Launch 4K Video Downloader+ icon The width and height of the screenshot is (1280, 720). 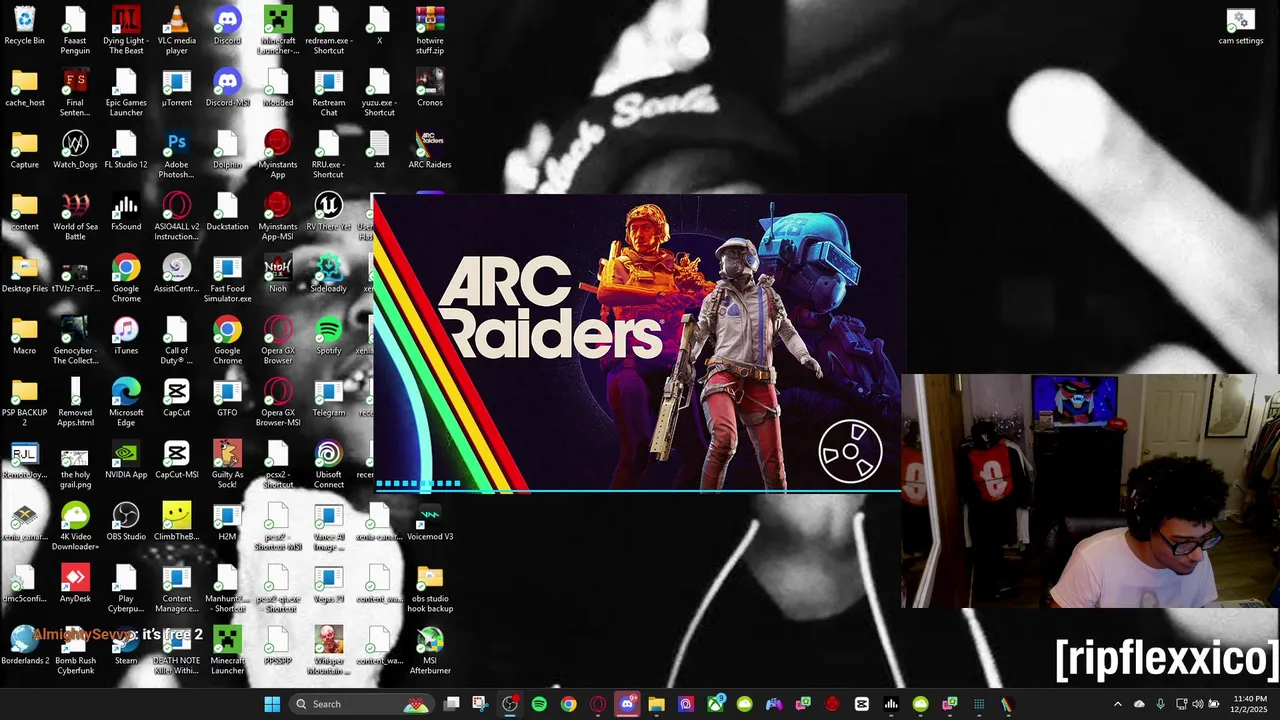[75, 526]
